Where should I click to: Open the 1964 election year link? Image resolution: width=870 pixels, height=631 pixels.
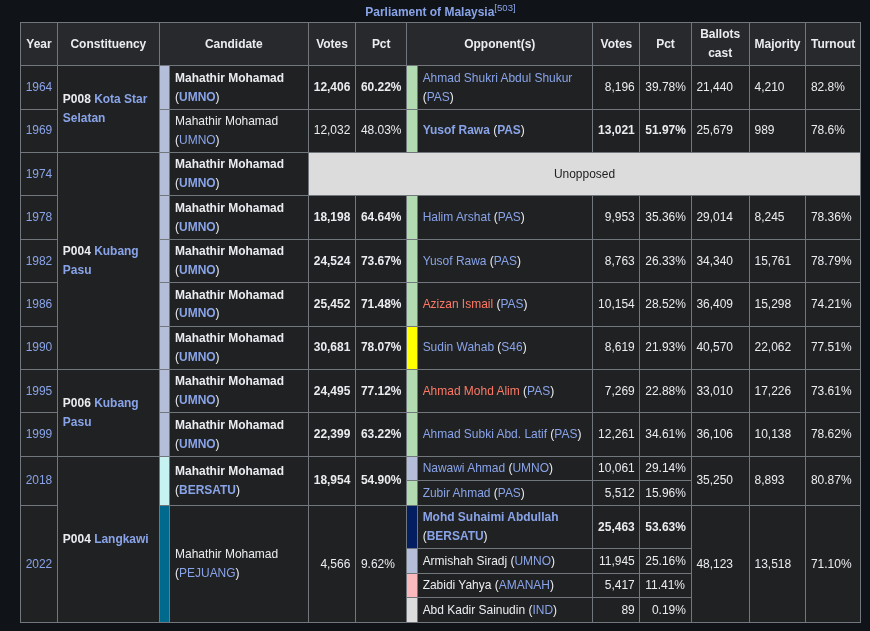pos(39,87)
